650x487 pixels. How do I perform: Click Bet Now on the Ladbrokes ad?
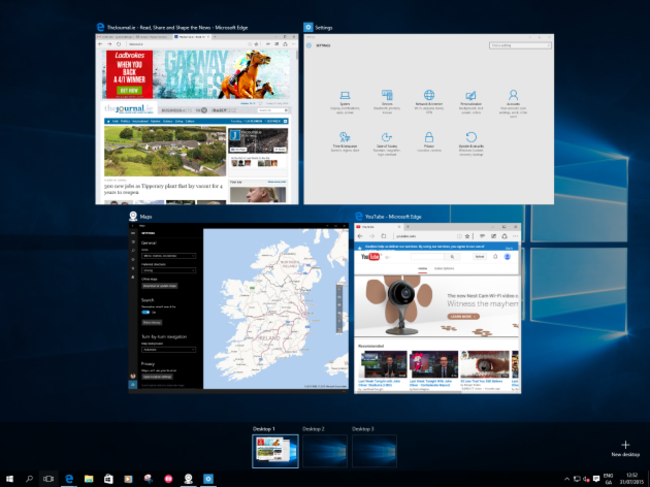pos(129,90)
